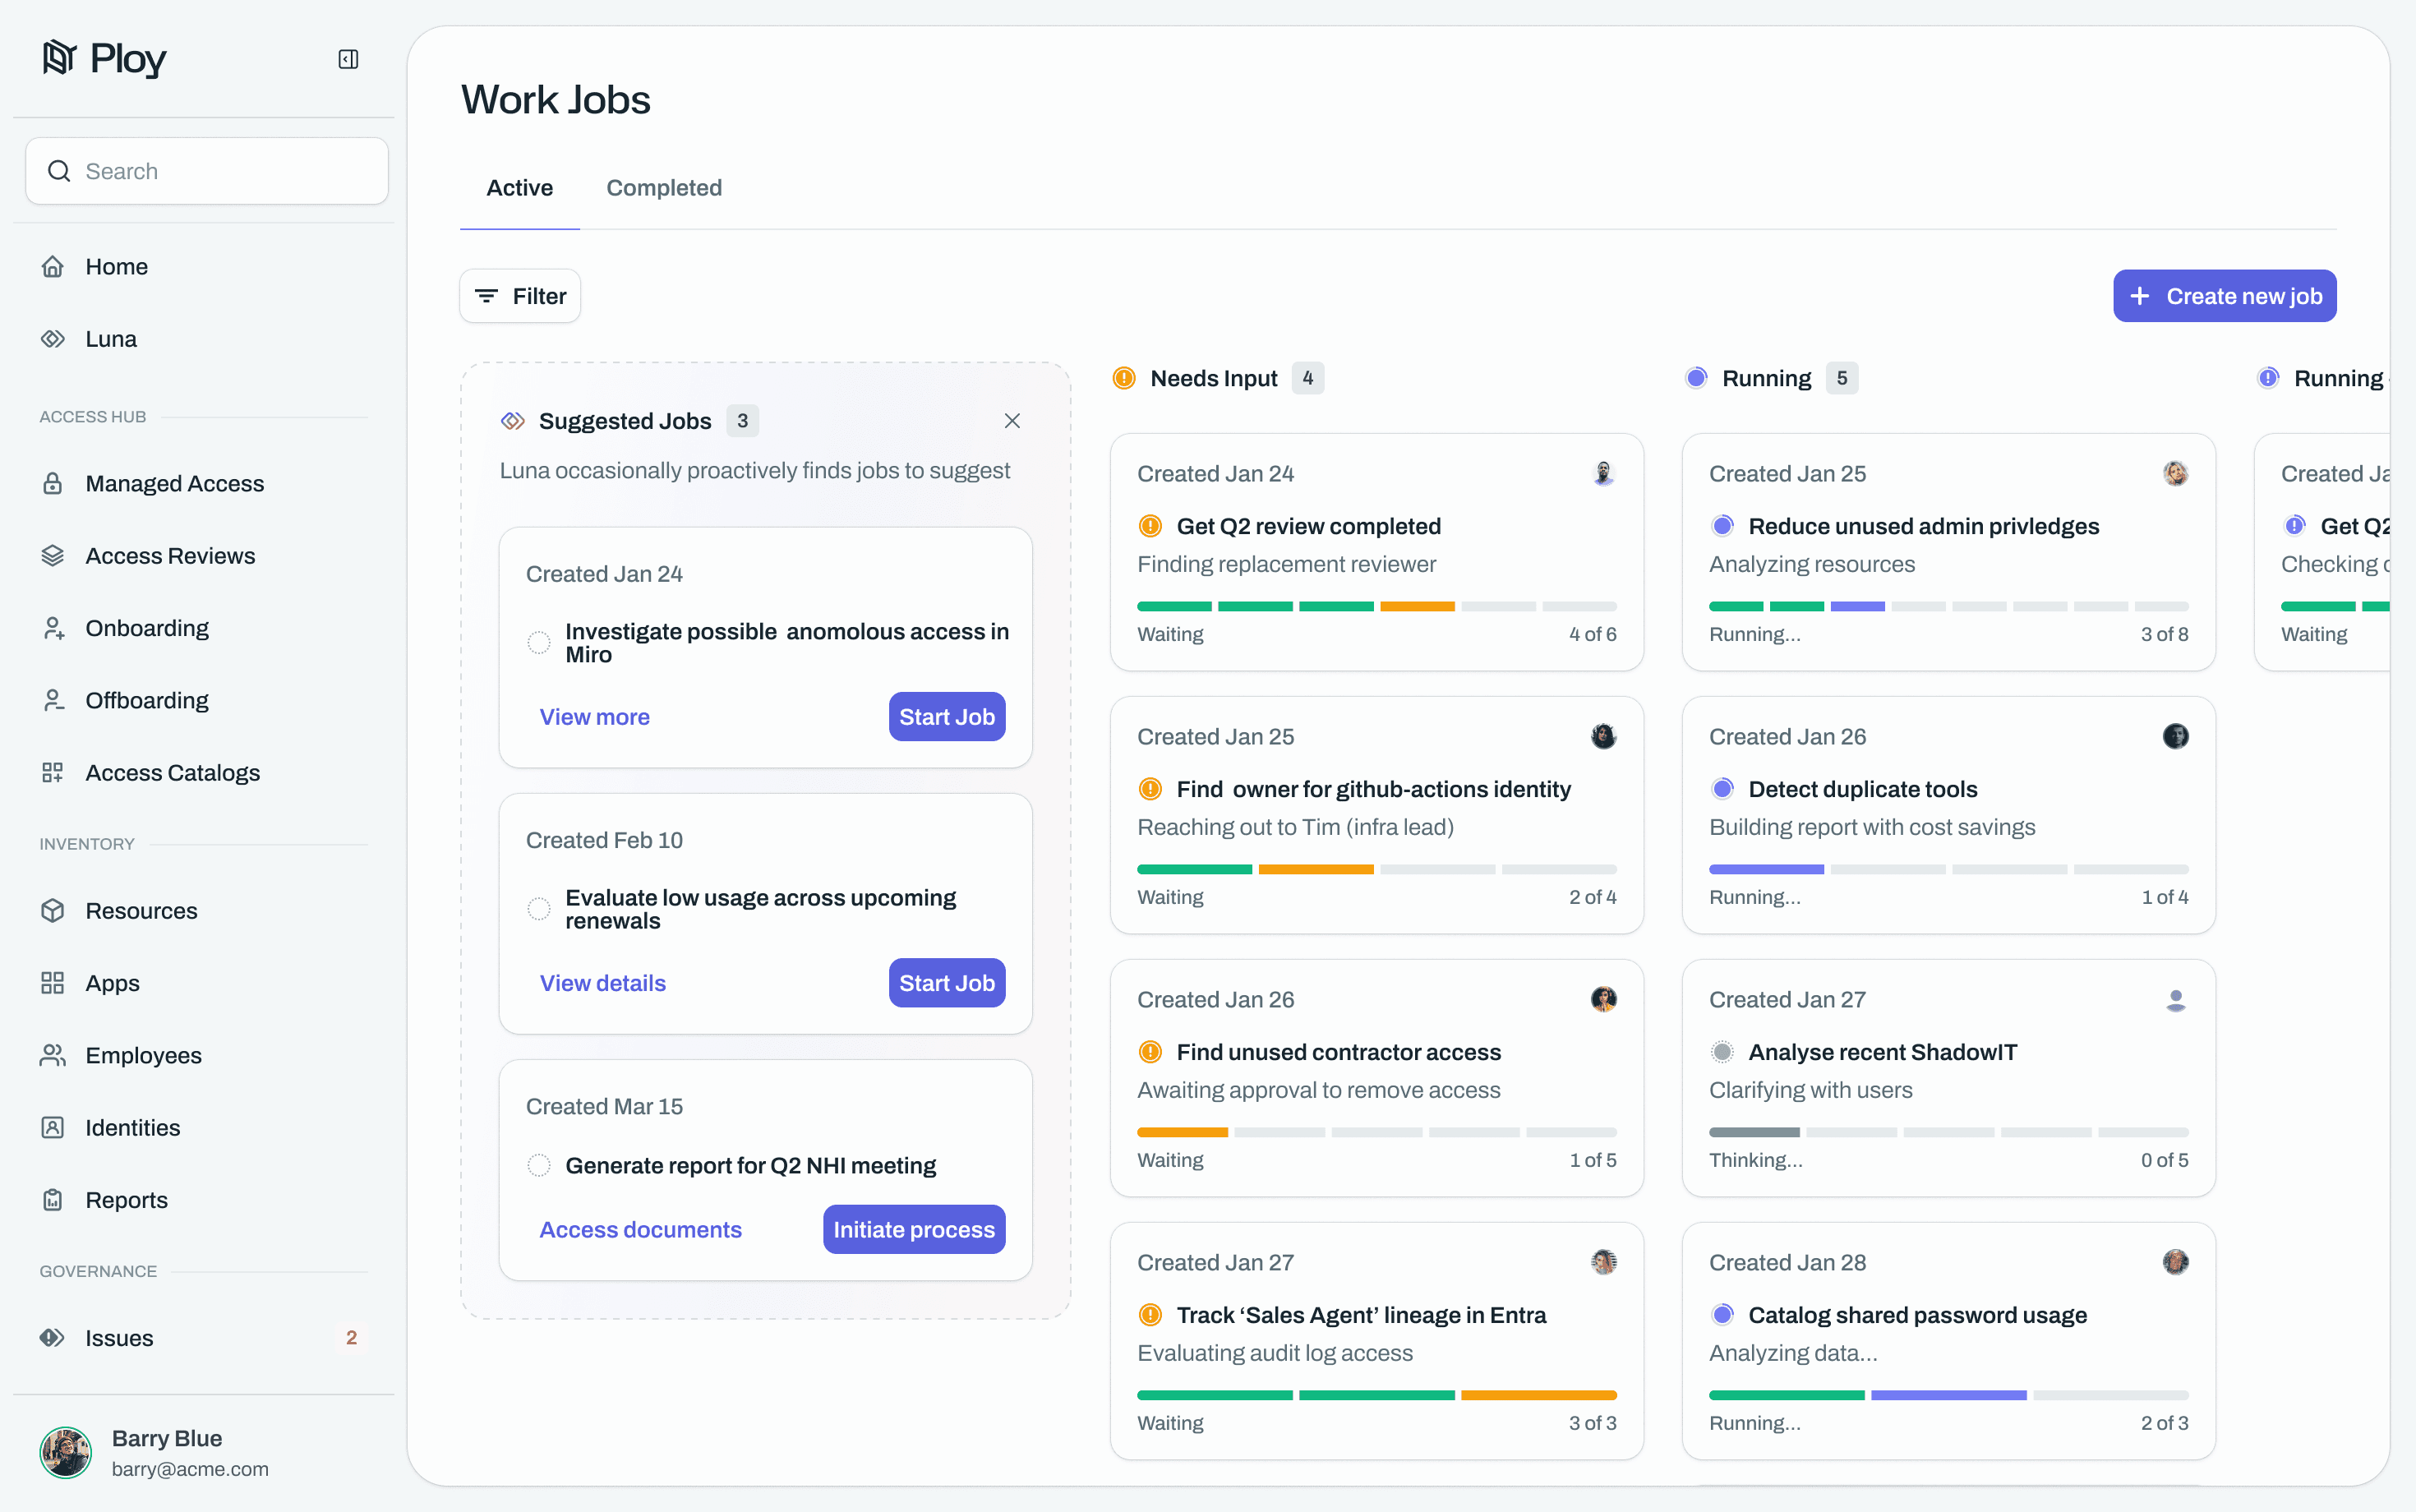Click the Luna icon in sidebar
Image resolution: width=2416 pixels, height=1512 pixels.
click(53, 339)
